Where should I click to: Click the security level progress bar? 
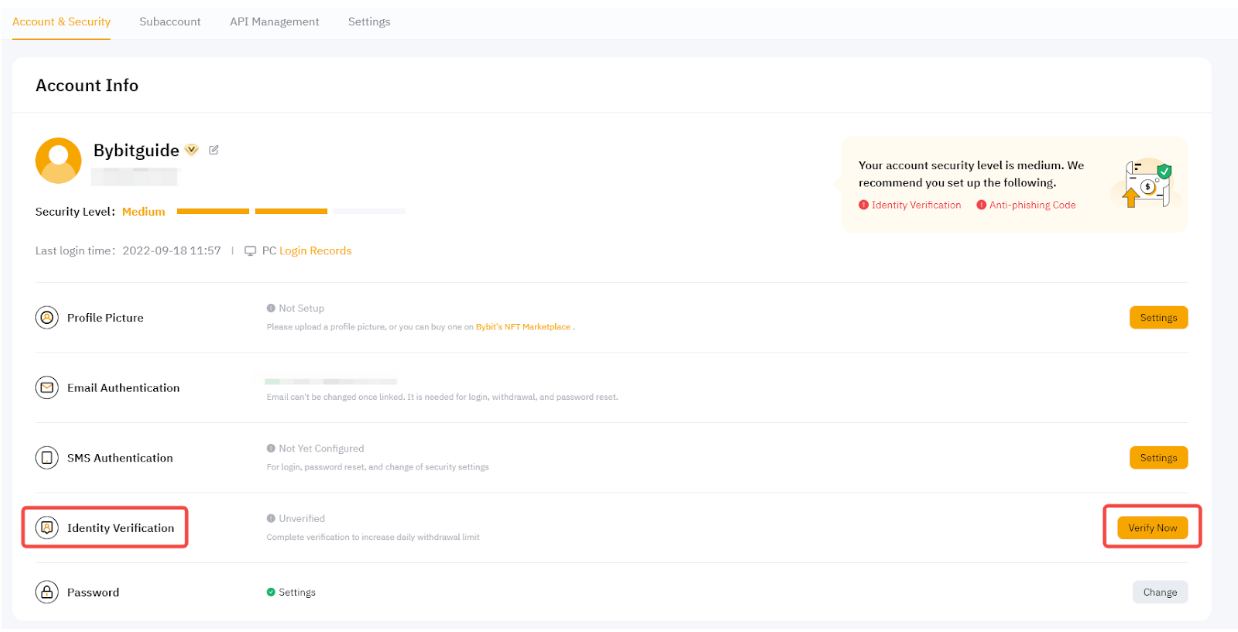coord(290,212)
